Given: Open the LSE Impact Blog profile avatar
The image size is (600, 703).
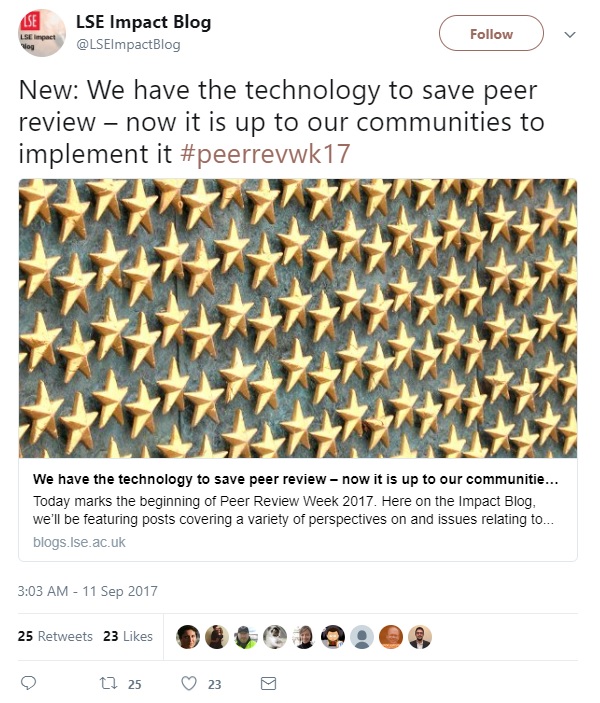Looking at the screenshot, I should (42, 33).
